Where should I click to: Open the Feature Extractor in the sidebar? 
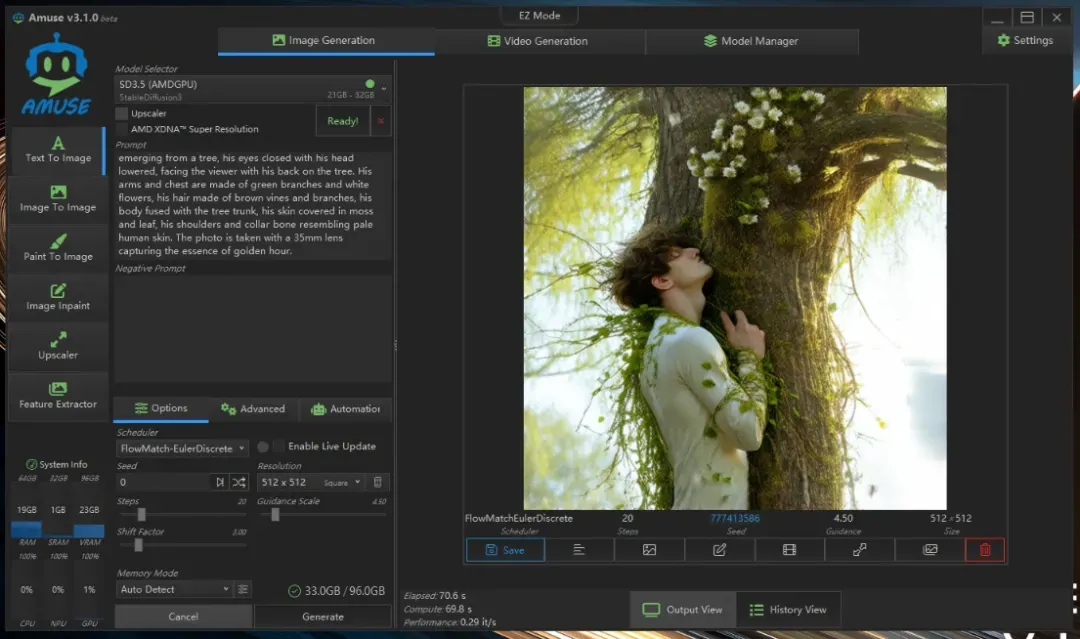pos(58,396)
